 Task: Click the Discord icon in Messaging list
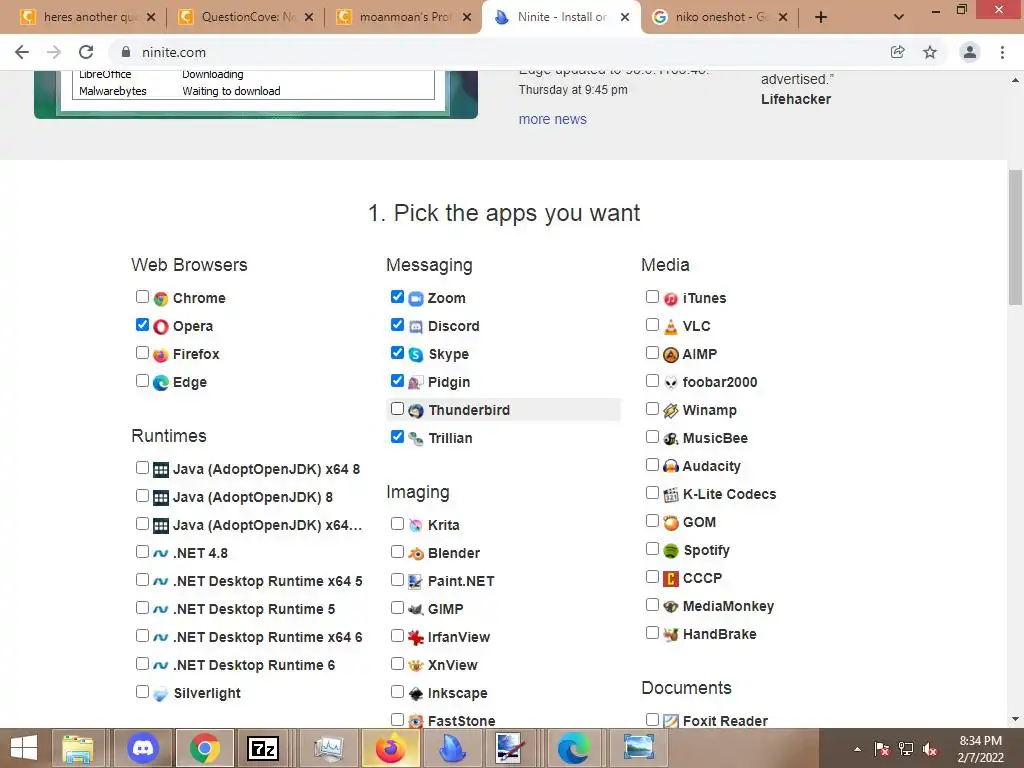[x=416, y=327]
